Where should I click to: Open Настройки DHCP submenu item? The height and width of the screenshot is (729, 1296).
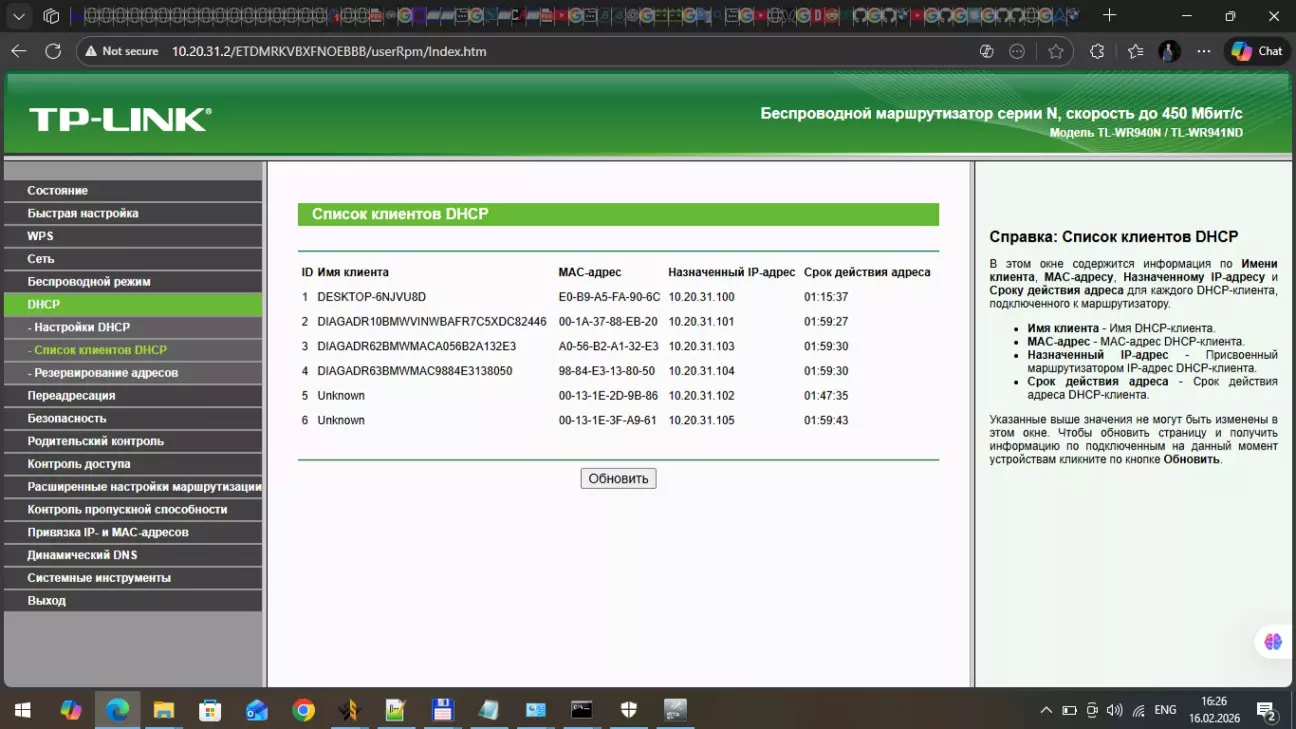[x=81, y=327]
